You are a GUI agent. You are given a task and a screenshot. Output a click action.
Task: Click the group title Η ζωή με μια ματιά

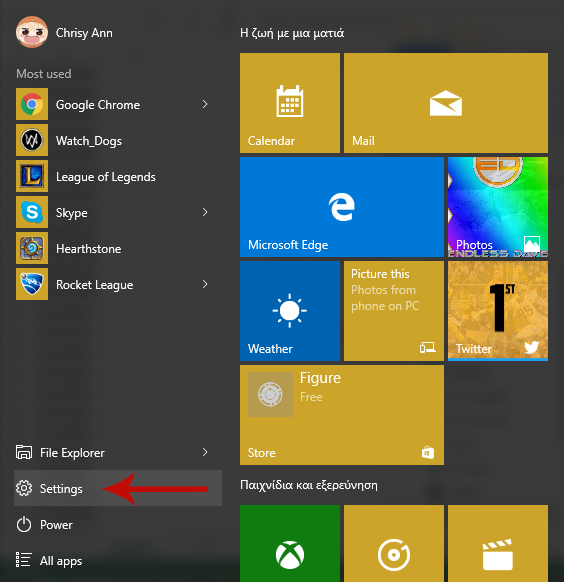292,33
